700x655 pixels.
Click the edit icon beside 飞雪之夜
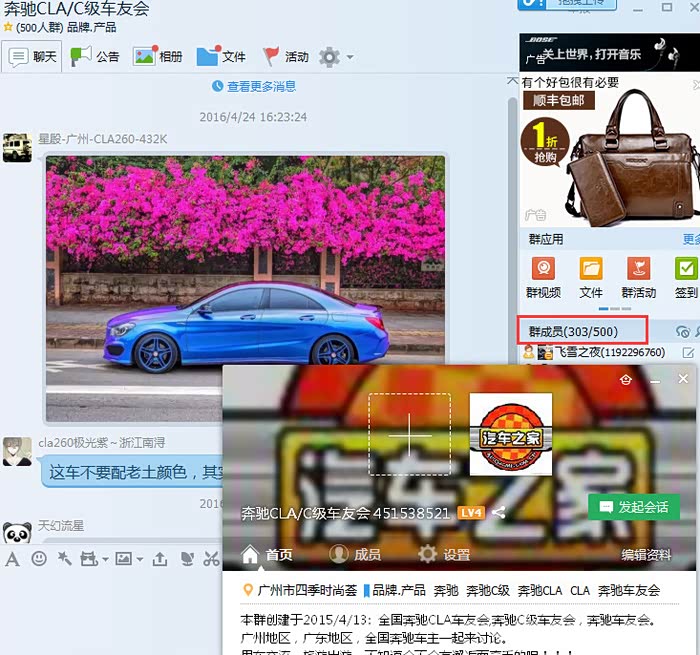[x=688, y=353]
